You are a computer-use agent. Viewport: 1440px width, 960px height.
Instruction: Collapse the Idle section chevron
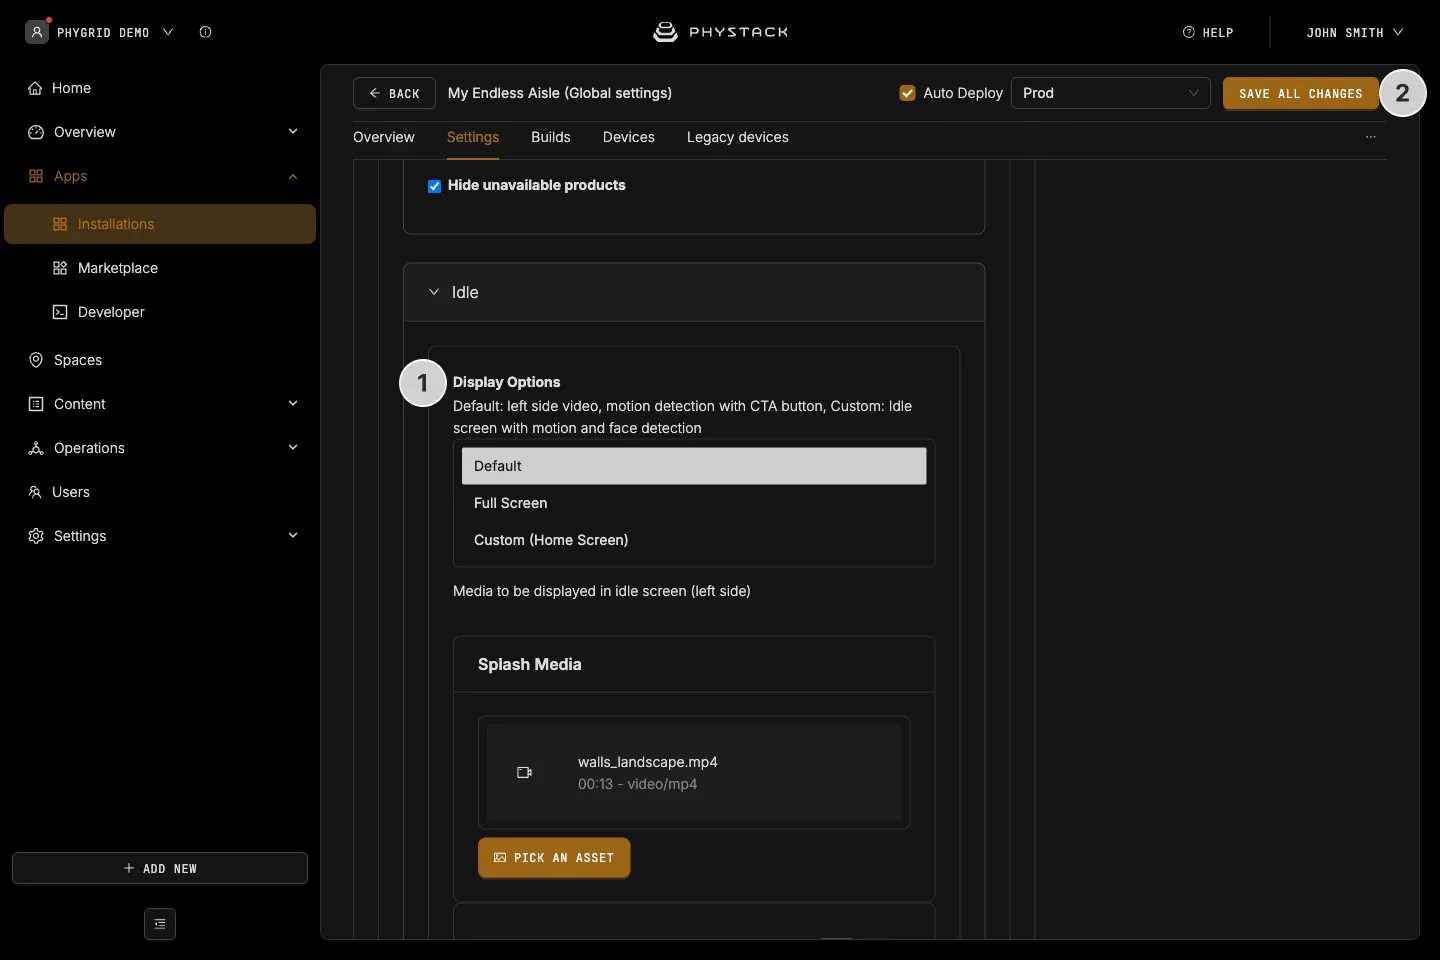pos(434,292)
